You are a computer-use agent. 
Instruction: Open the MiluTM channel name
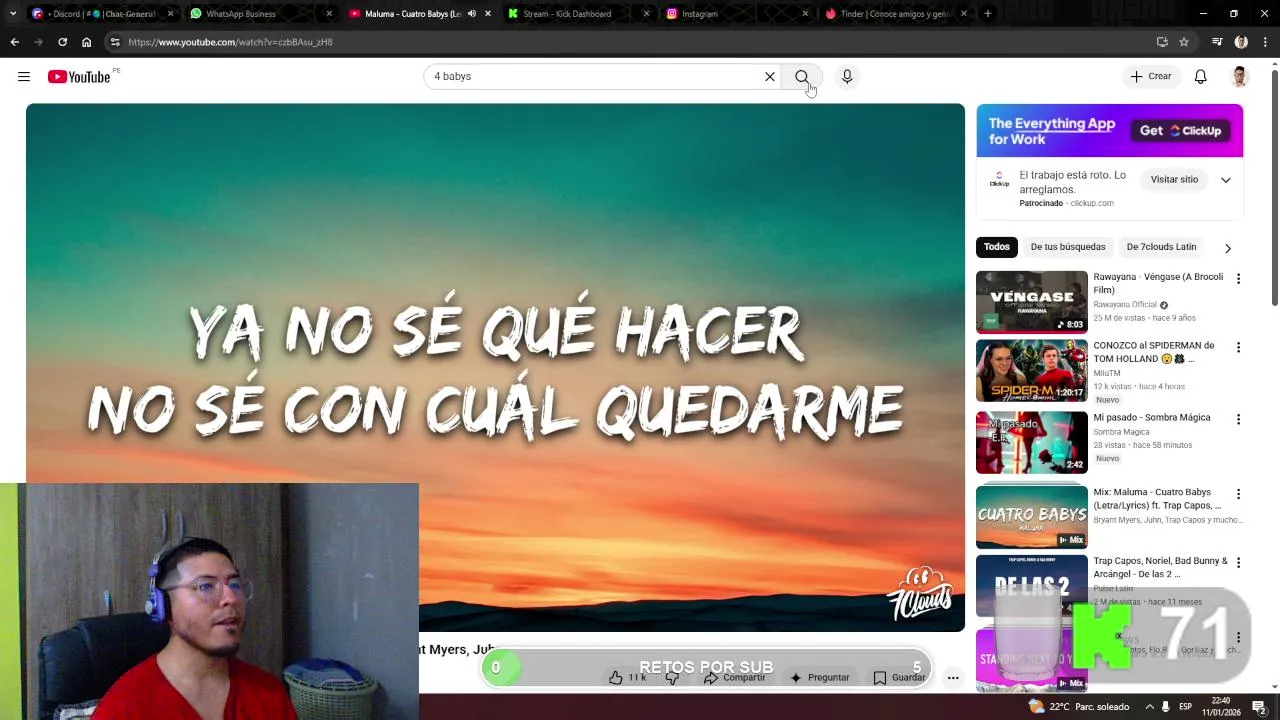(x=1107, y=373)
